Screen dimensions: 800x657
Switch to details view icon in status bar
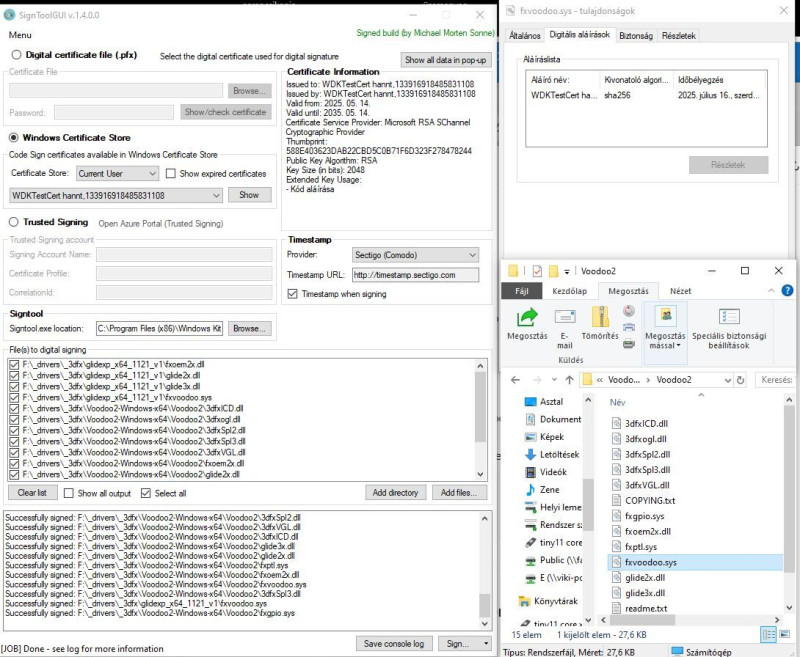(x=768, y=635)
